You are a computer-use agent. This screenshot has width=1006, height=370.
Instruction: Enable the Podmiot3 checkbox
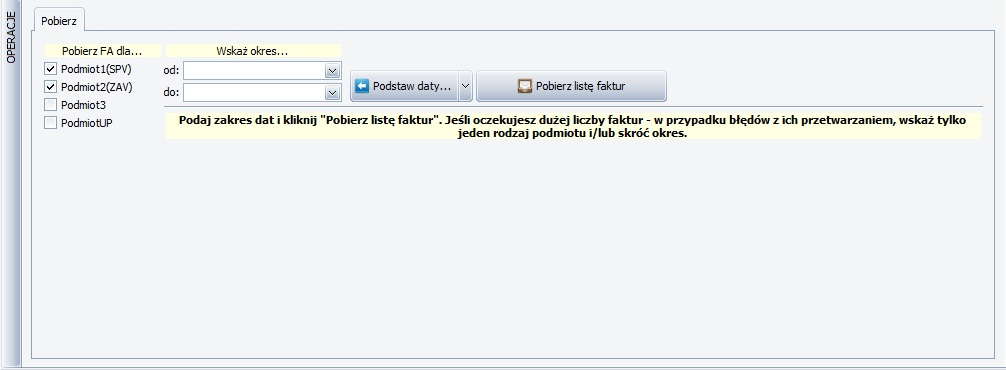point(50,105)
